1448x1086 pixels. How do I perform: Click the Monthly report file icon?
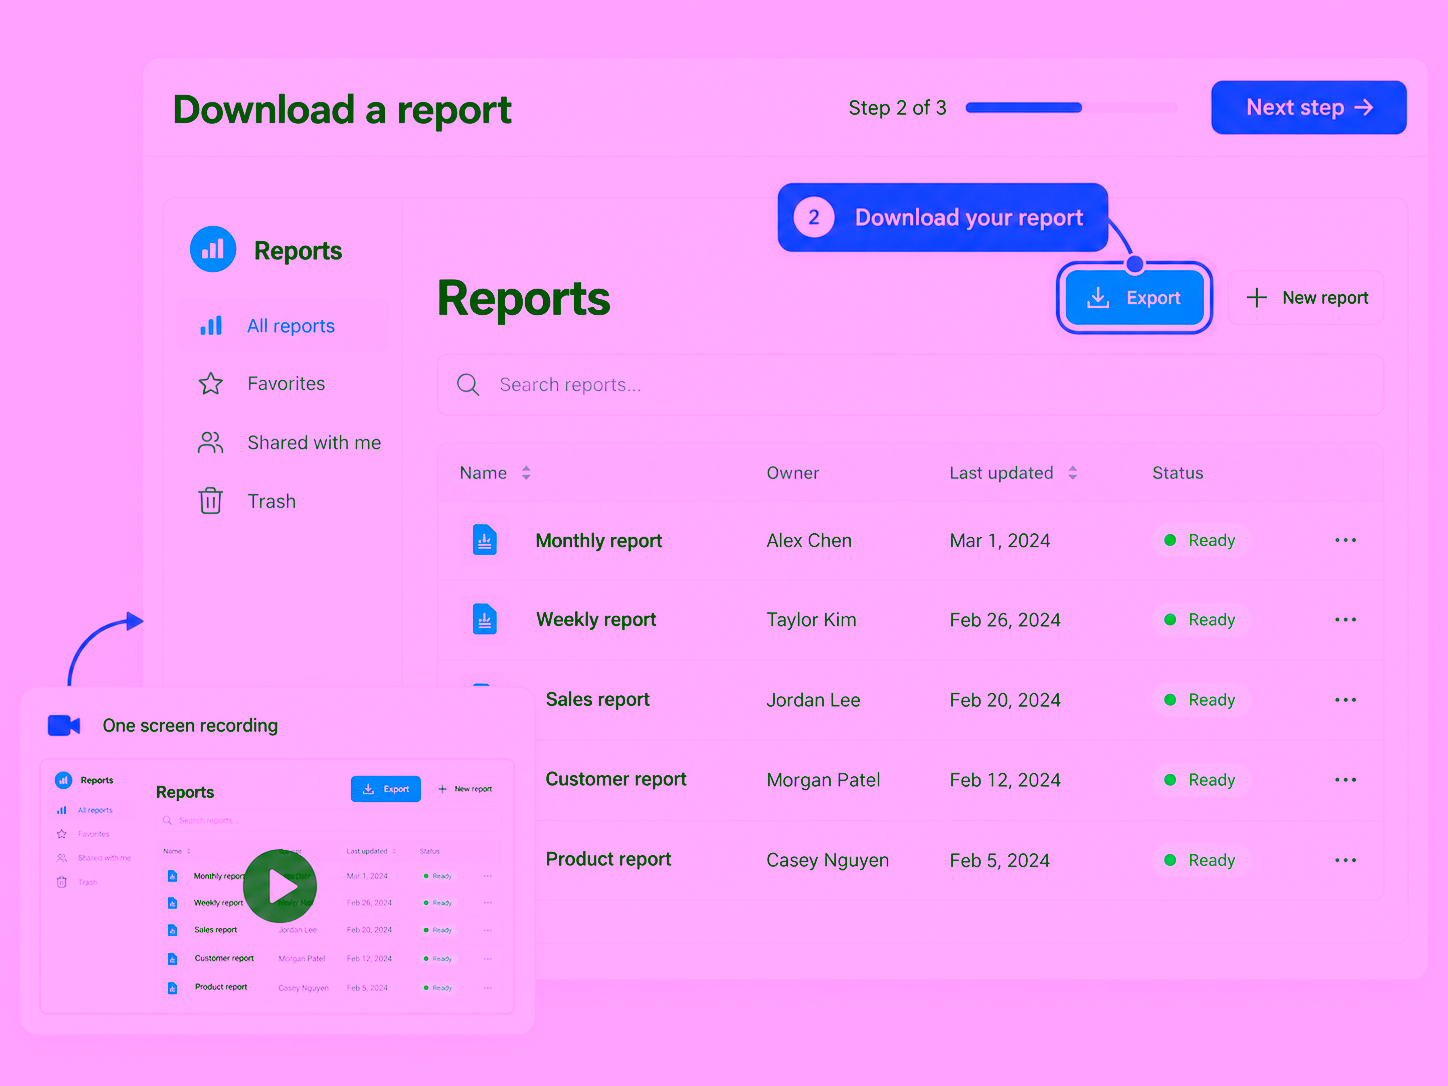485,540
